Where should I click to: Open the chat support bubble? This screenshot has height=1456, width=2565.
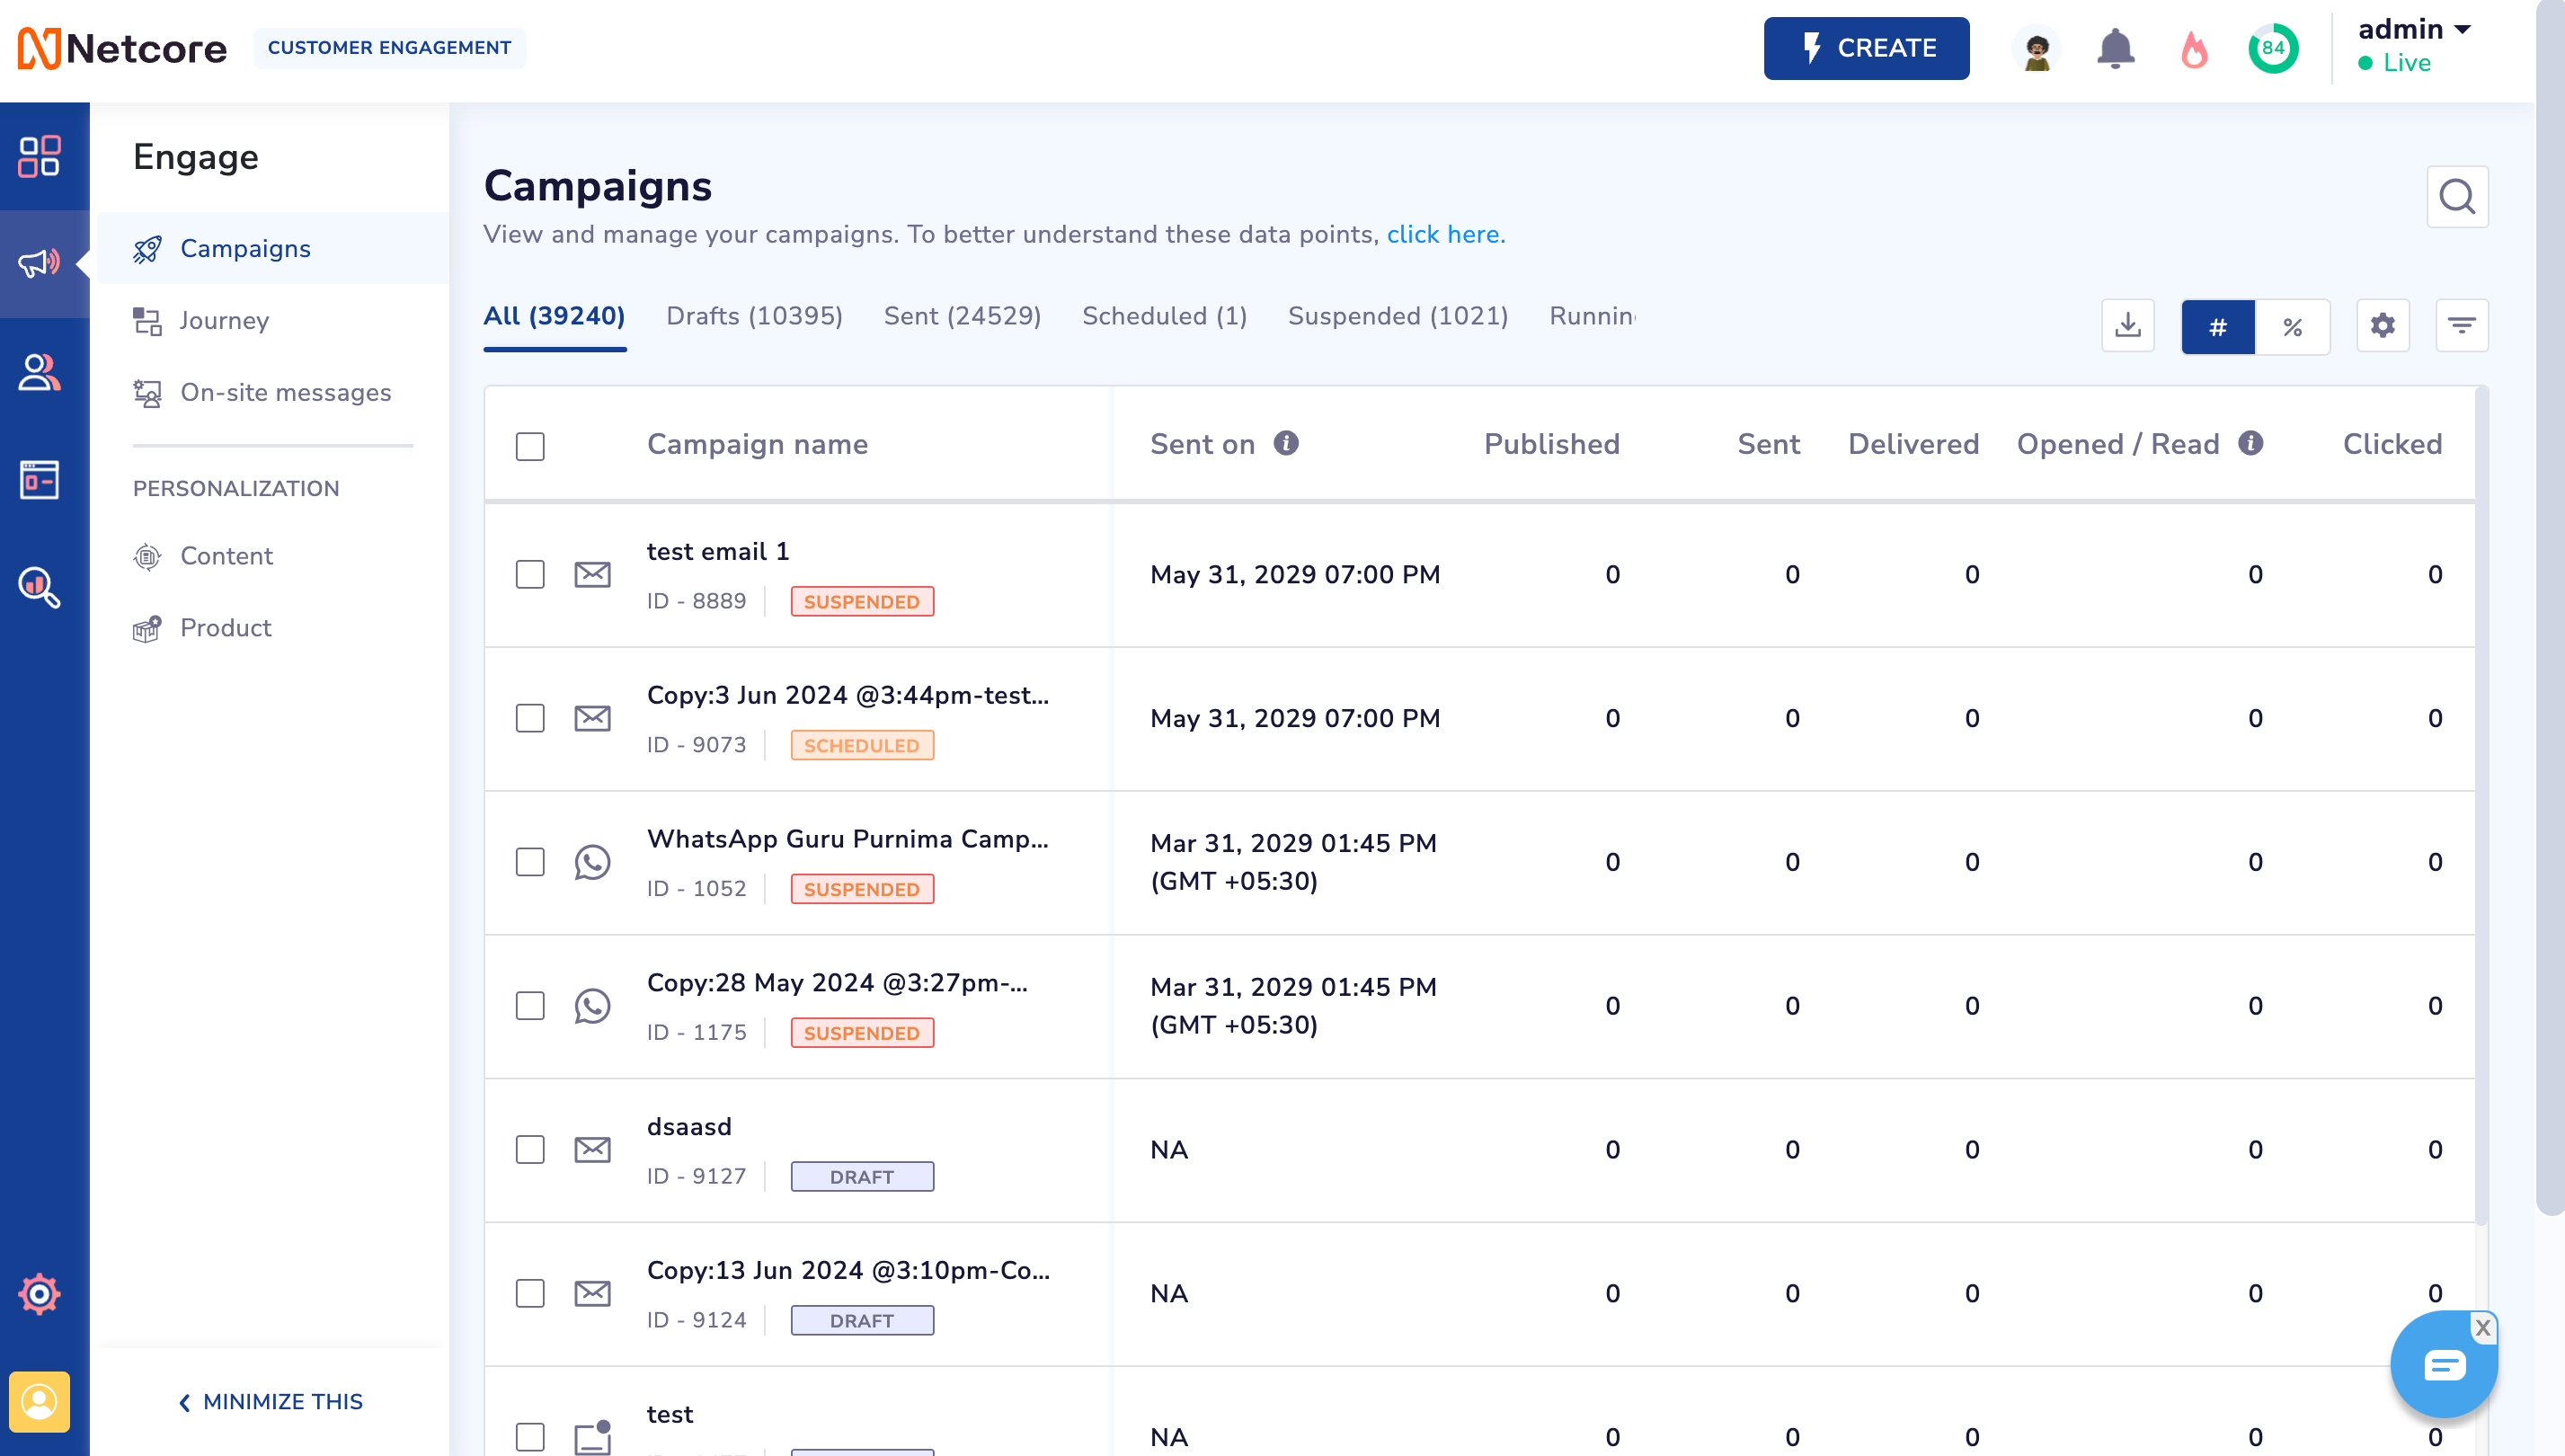point(2443,1364)
